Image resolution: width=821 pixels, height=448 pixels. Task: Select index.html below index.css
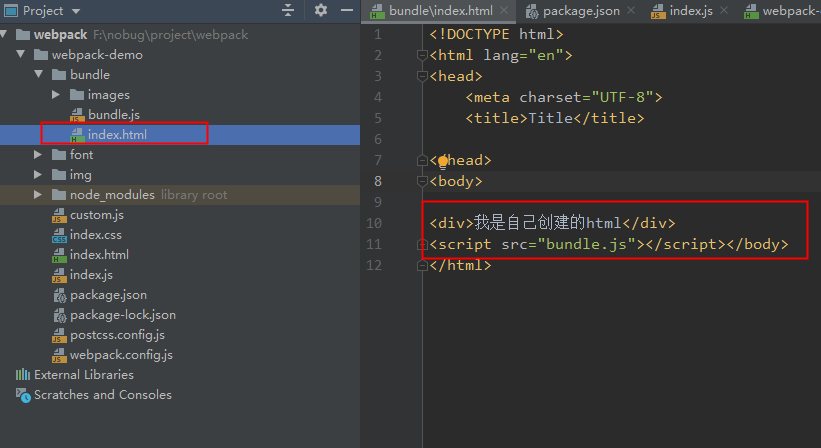coord(99,254)
